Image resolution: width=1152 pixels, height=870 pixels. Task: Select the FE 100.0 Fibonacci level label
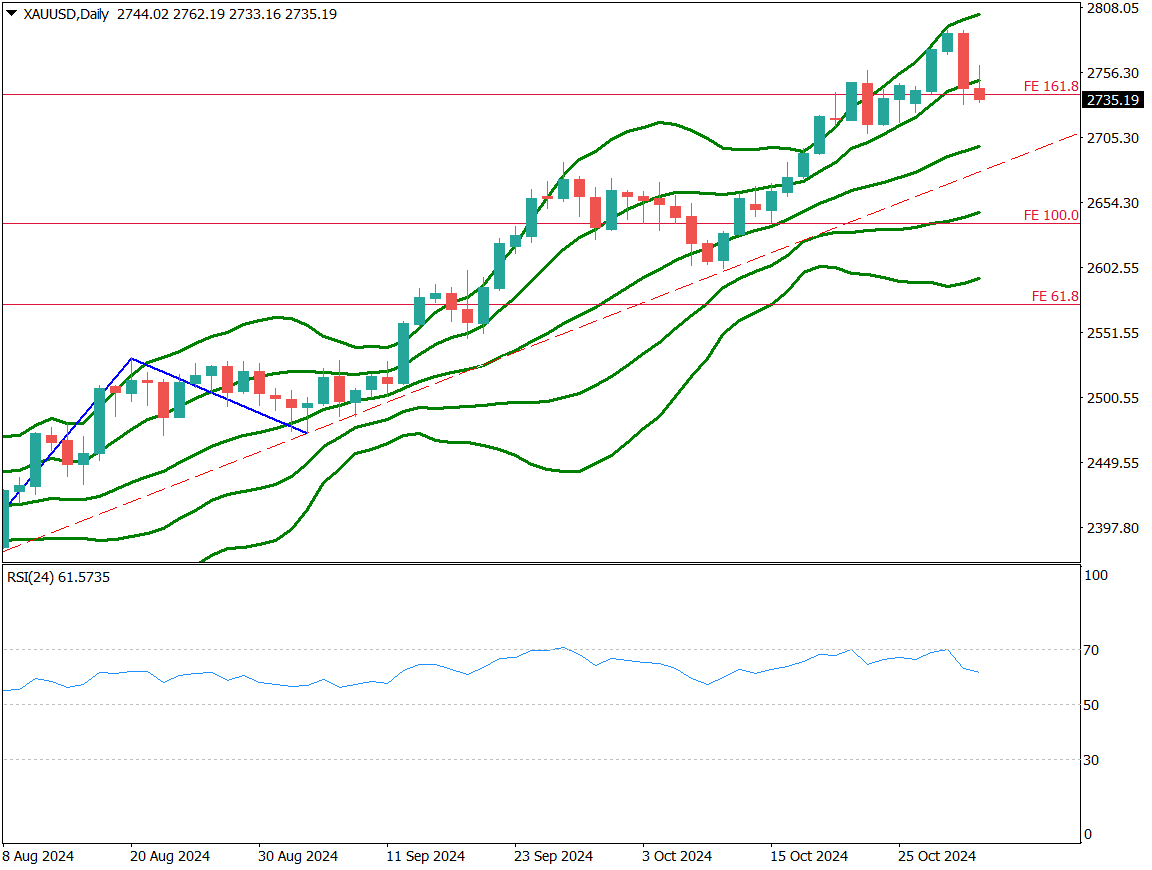click(1050, 215)
